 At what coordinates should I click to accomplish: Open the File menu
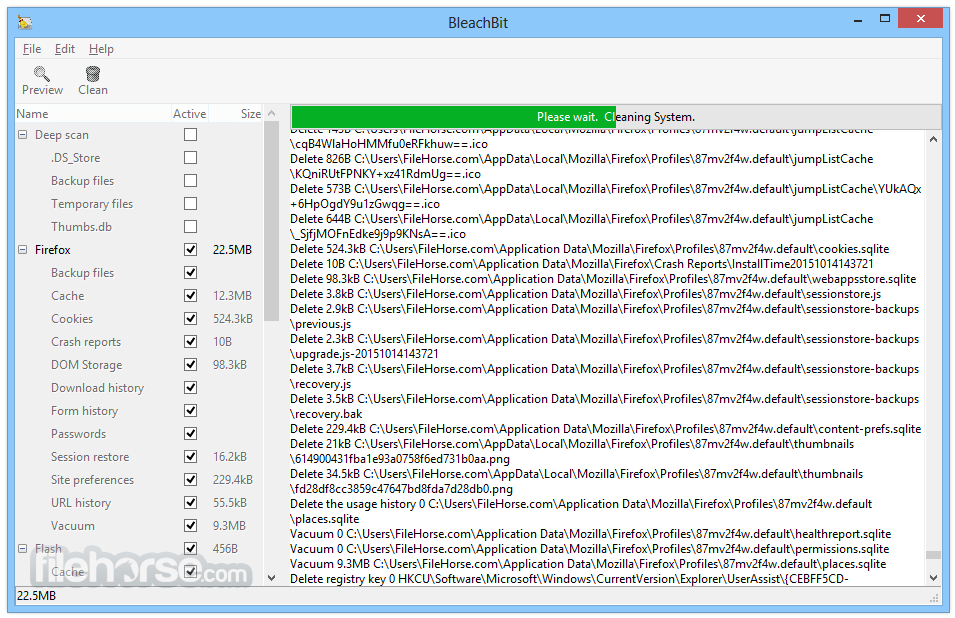[x=32, y=49]
